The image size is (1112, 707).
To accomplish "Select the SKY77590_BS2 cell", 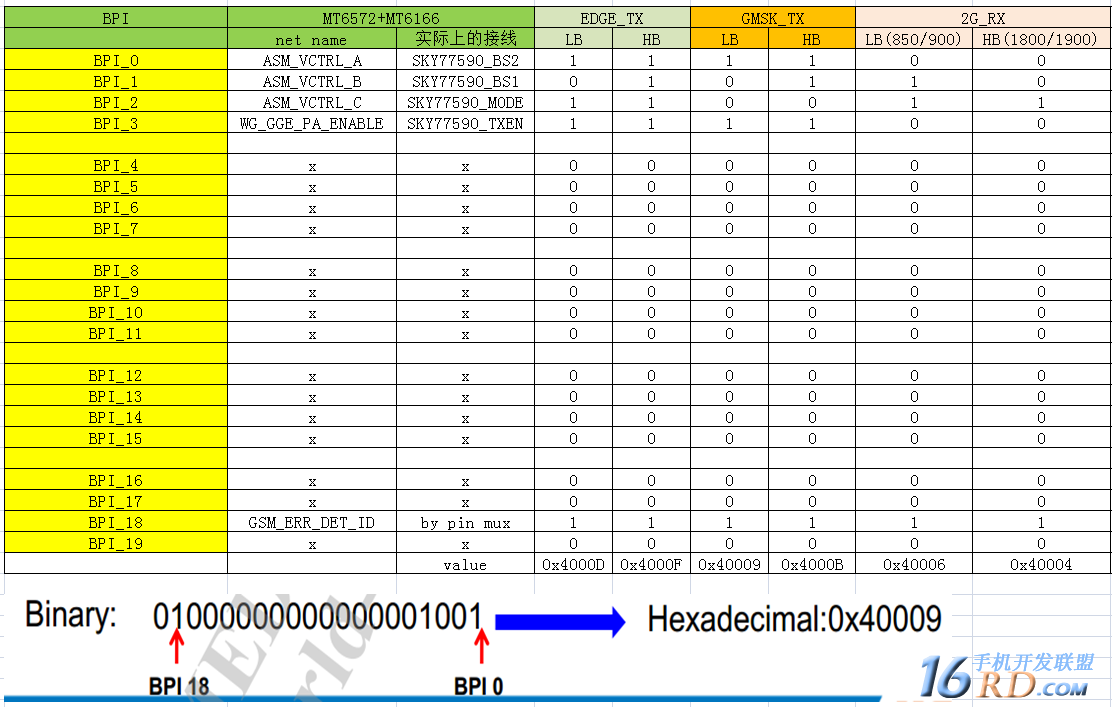I will coord(465,60).
